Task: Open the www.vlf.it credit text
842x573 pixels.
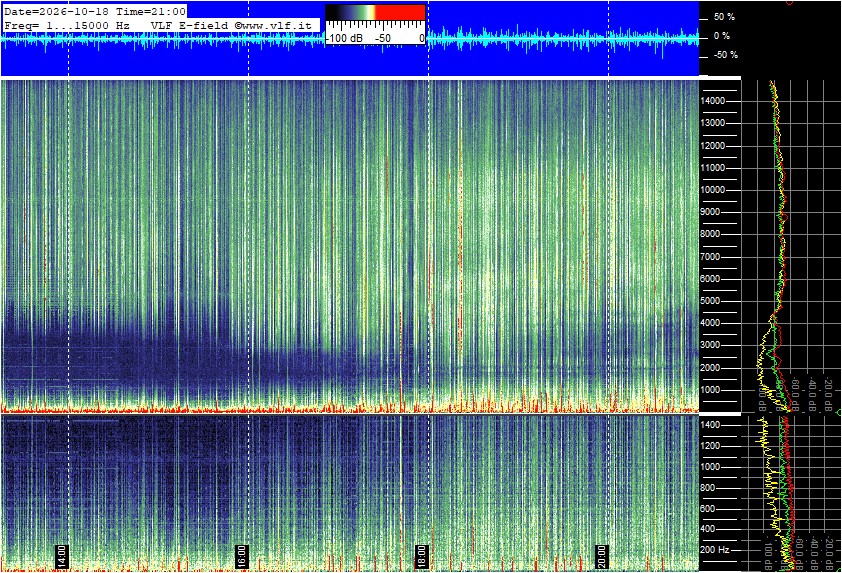Action: pyautogui.click(x=275, y=25)
